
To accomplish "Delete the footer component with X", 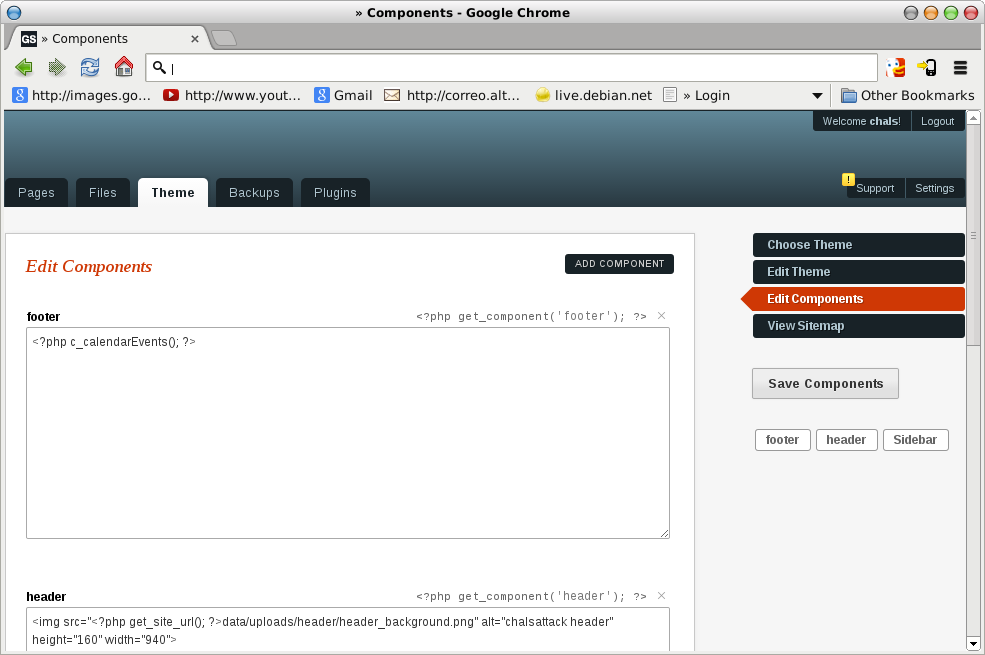I will pos(661,316).
